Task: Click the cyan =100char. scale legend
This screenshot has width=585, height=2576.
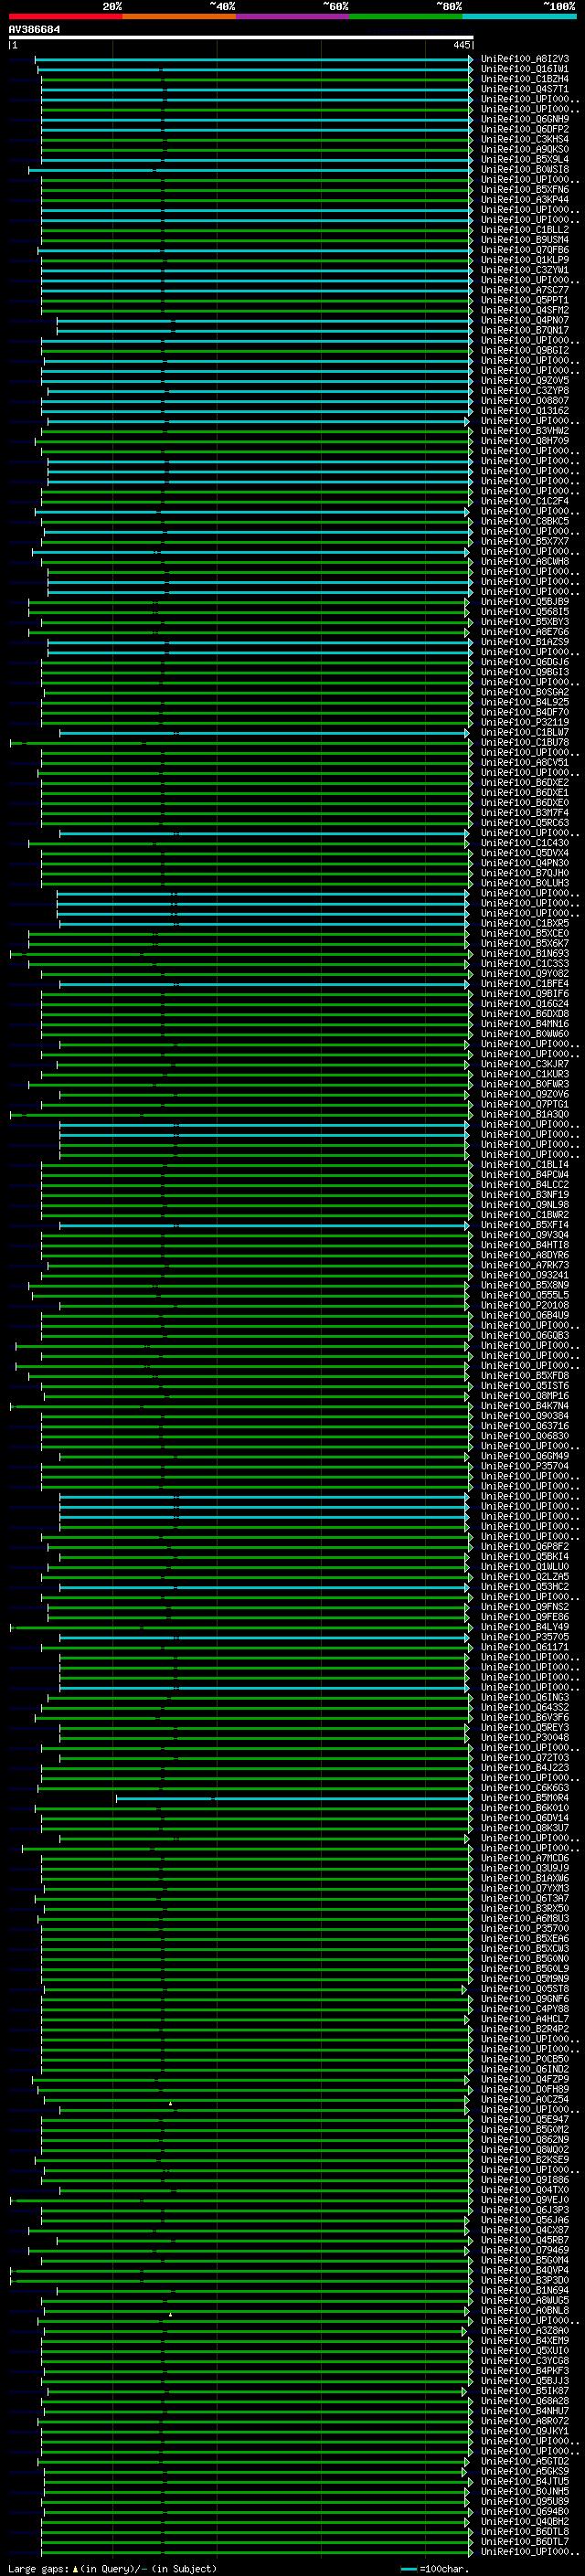Action: [x=435, y=2569]
